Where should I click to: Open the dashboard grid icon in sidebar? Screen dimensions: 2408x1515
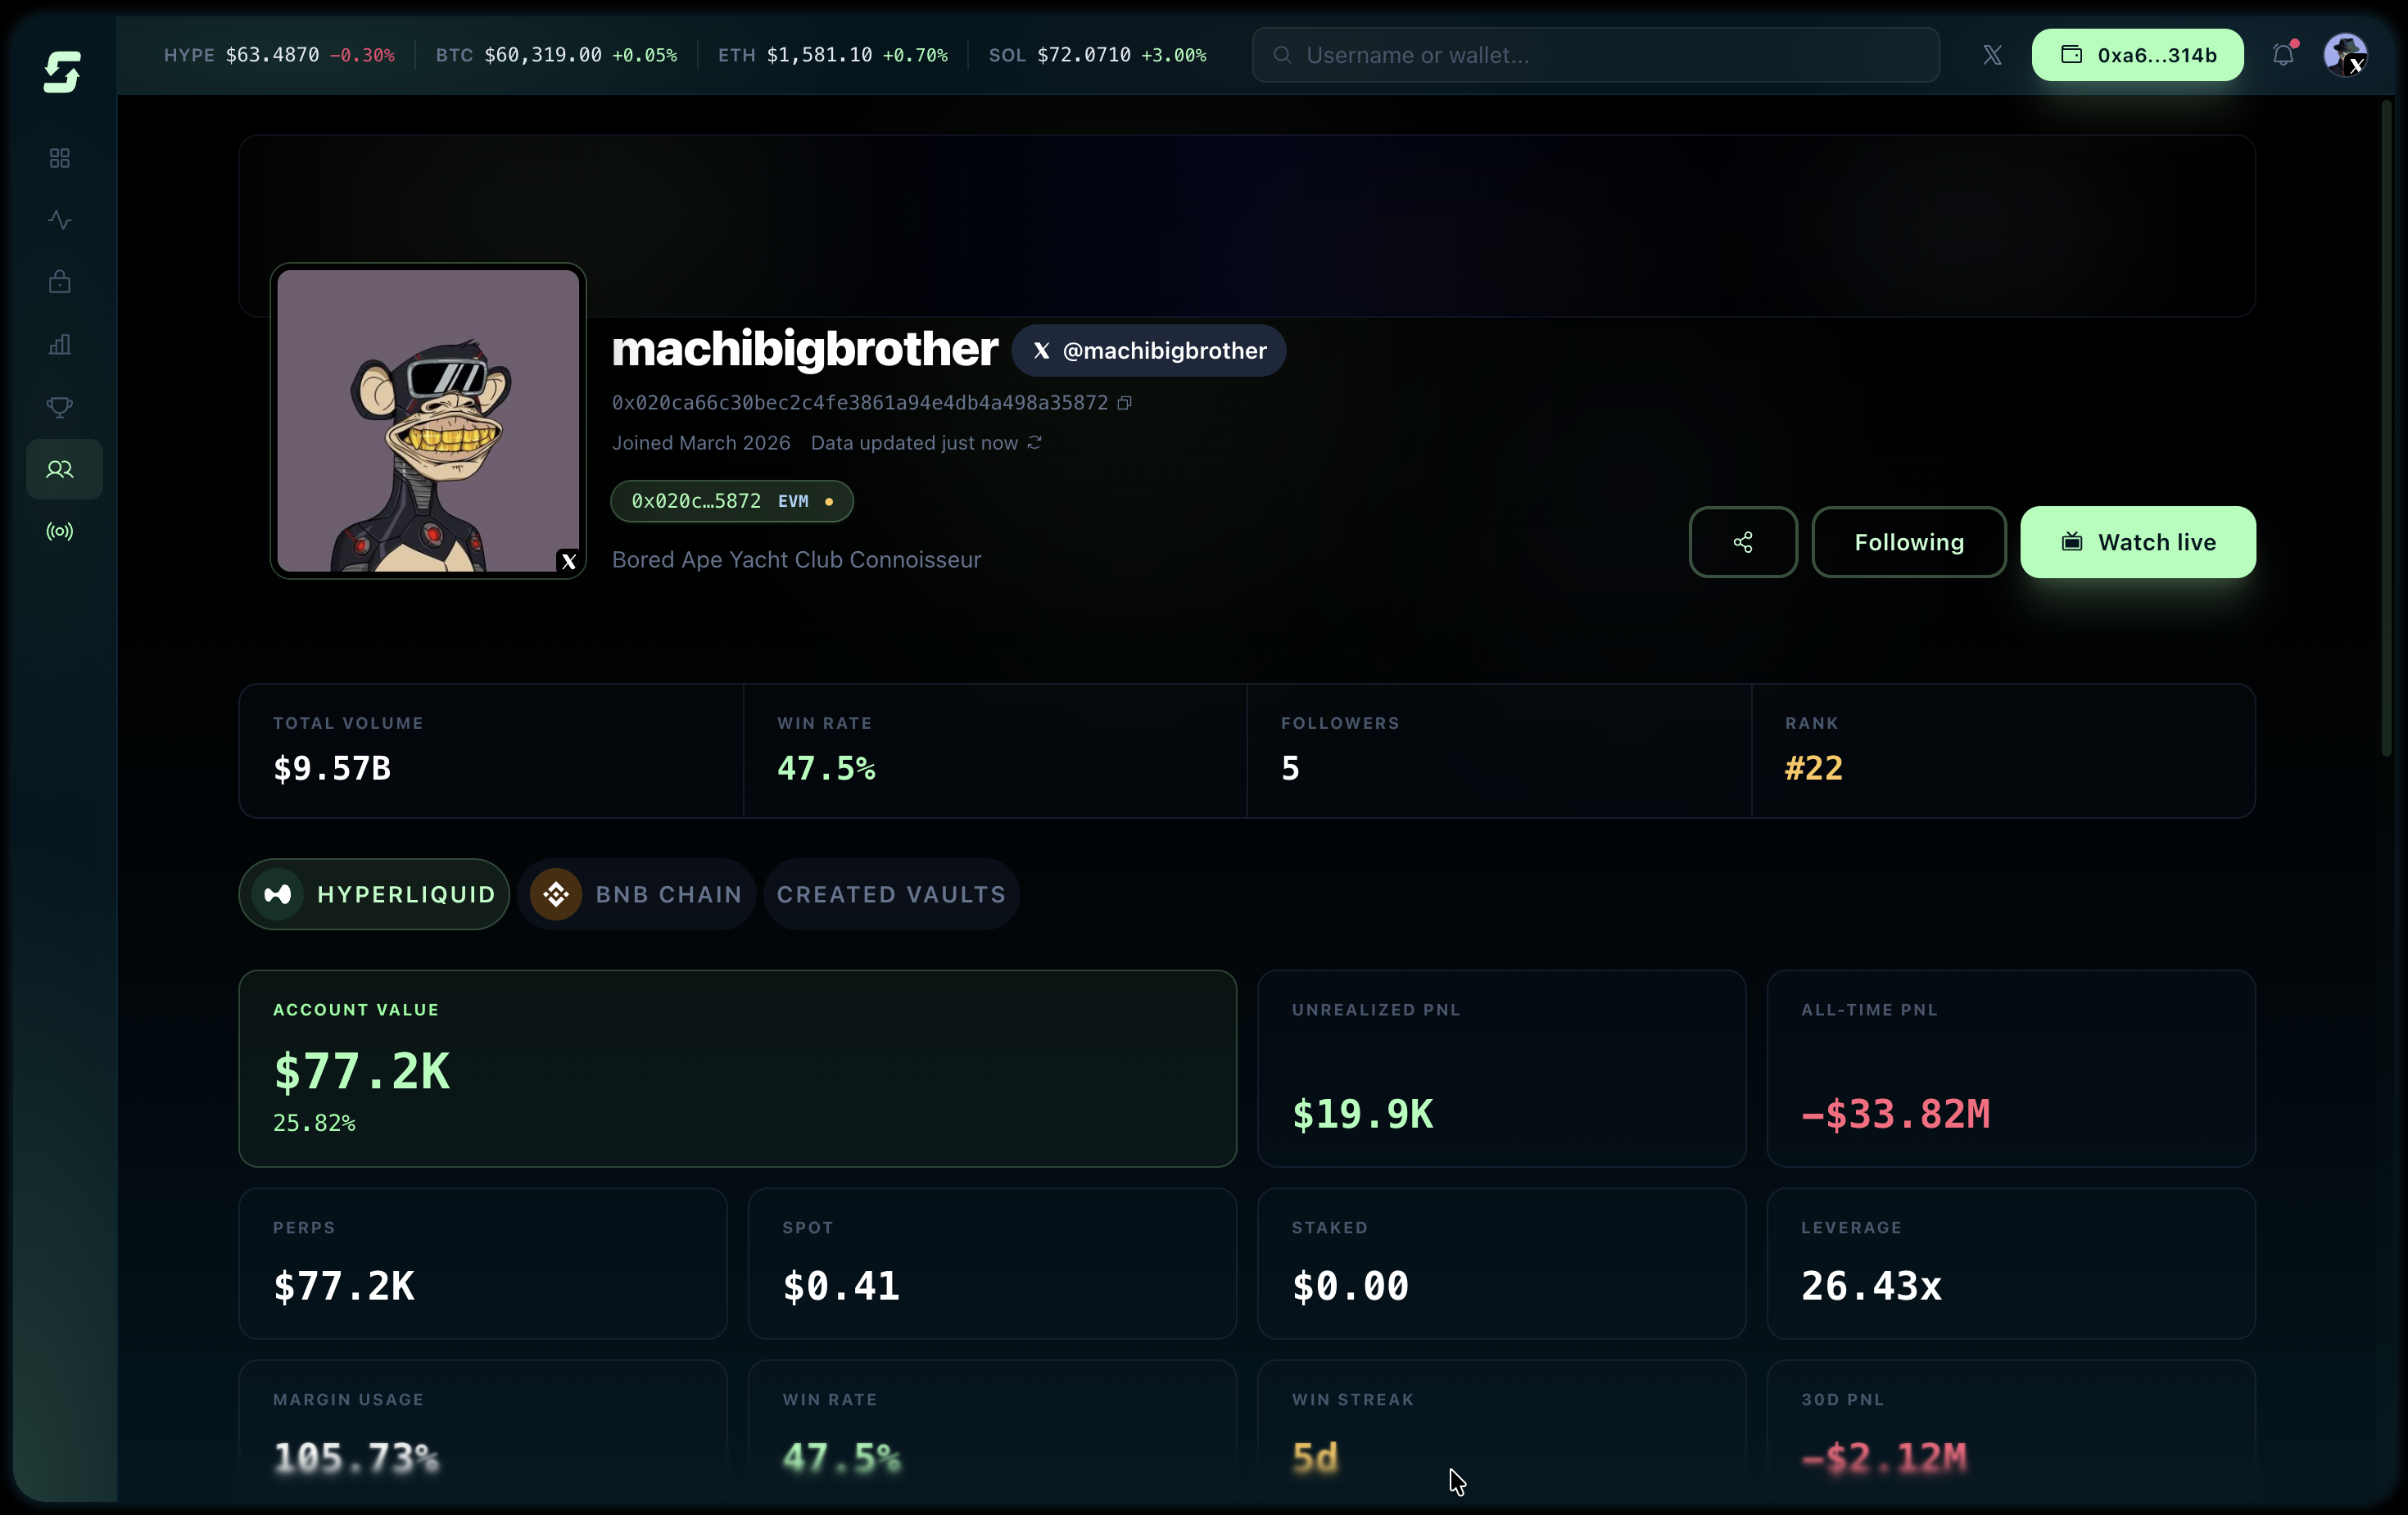[60, 158]
